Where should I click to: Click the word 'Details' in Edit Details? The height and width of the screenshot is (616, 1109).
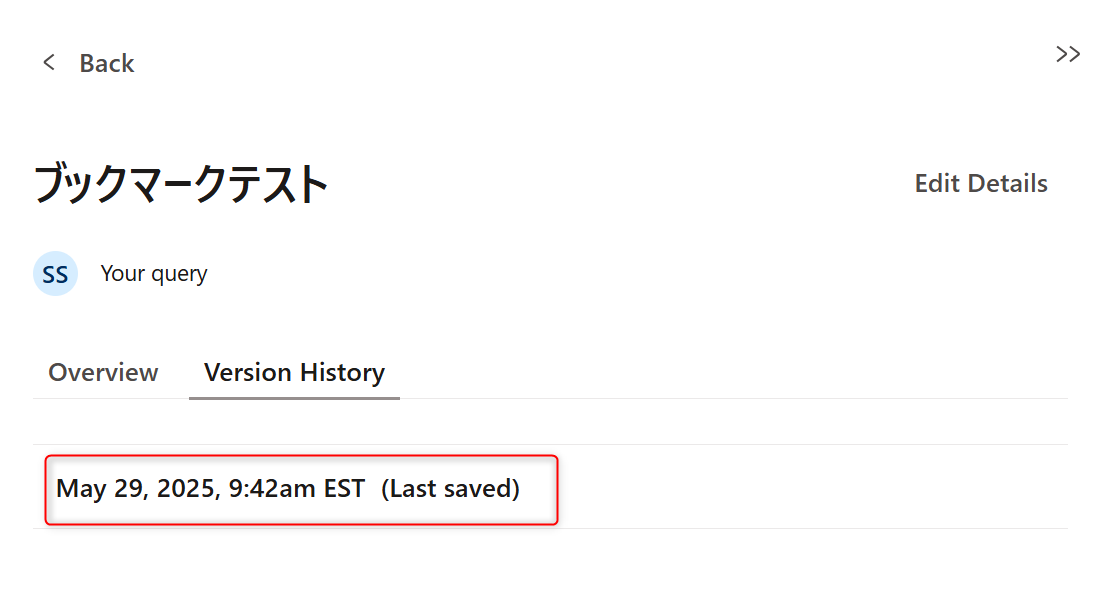click(1007, 183)
